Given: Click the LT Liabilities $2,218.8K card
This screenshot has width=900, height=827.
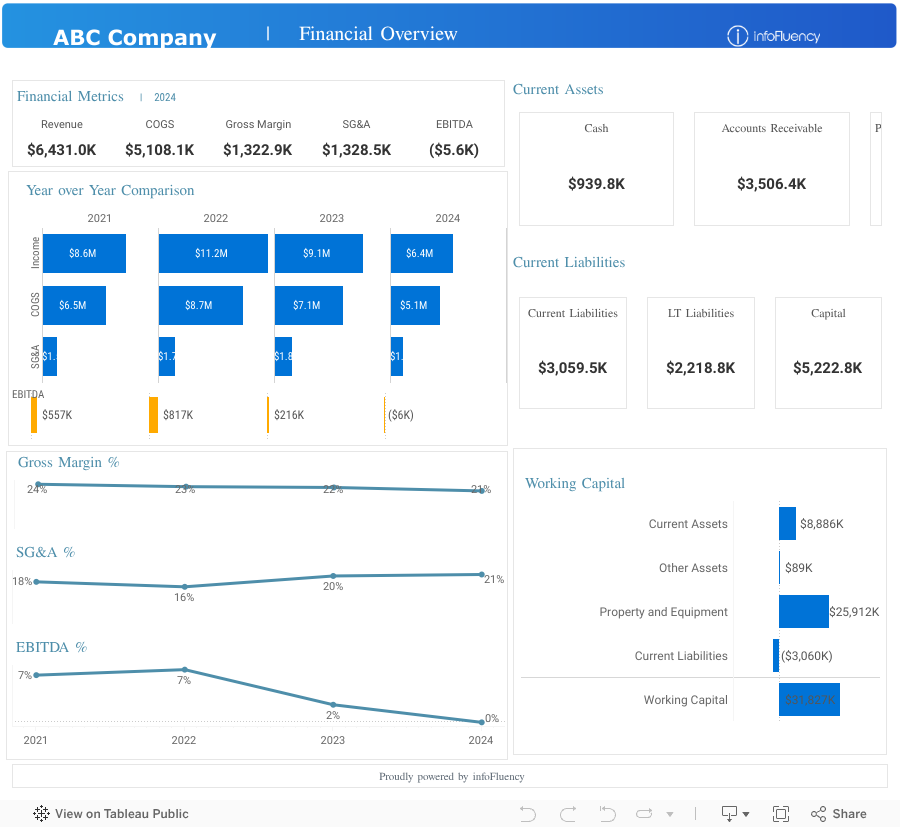Looking at the screenshot, I should pos(700,353).
